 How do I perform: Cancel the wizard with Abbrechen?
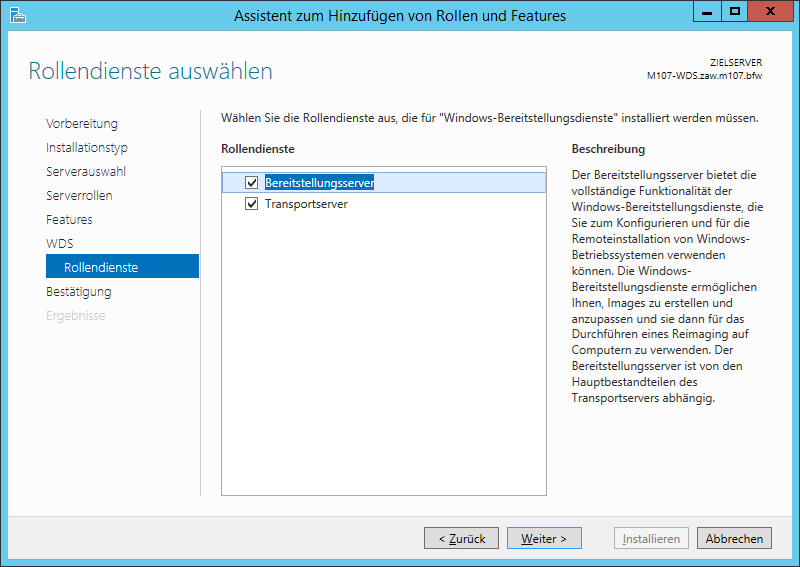coord(734,538)
